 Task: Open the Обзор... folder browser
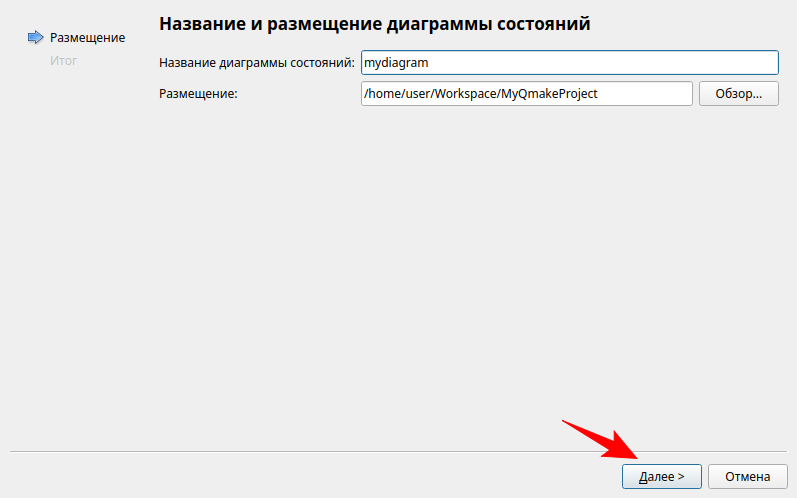click(x=738, y=94)
